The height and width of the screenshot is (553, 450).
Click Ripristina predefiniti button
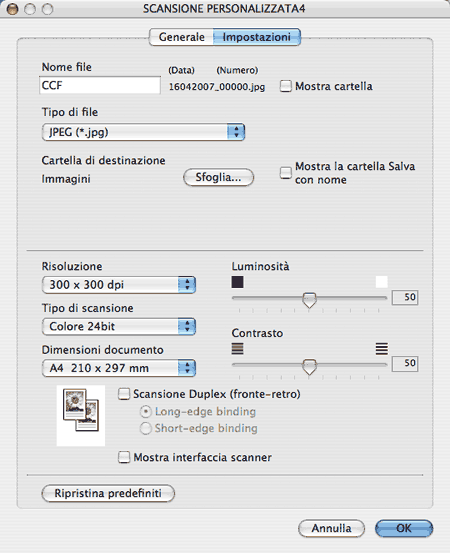(108, 493)
